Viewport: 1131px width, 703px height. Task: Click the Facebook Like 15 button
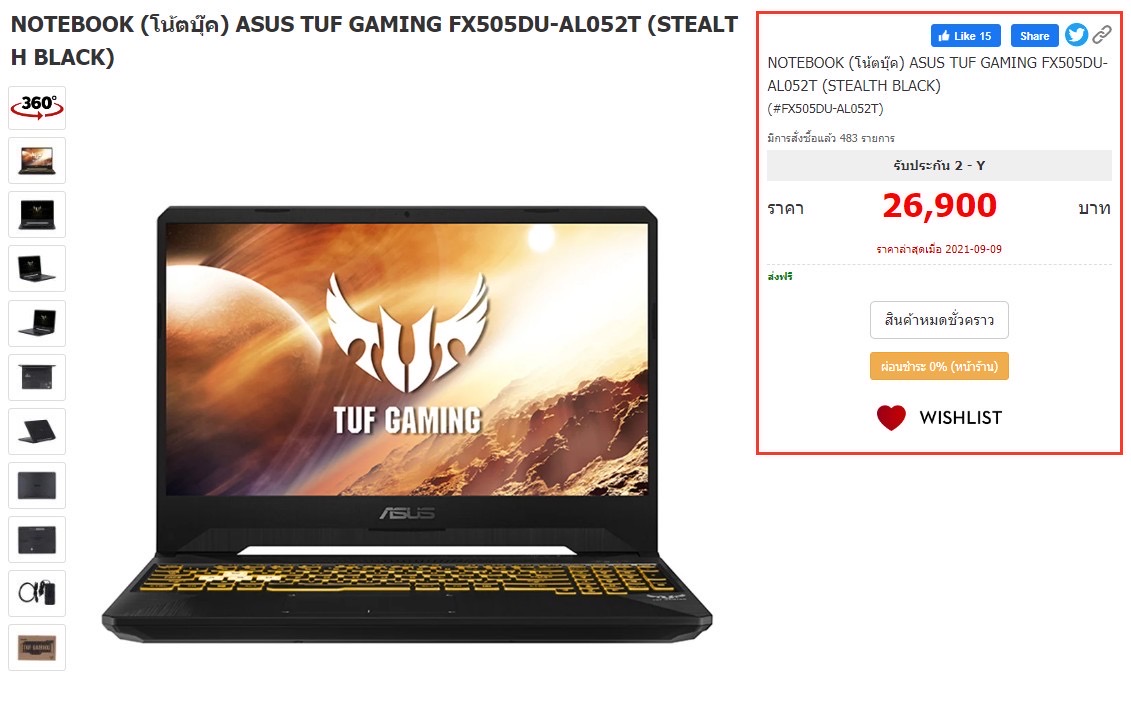965,35
